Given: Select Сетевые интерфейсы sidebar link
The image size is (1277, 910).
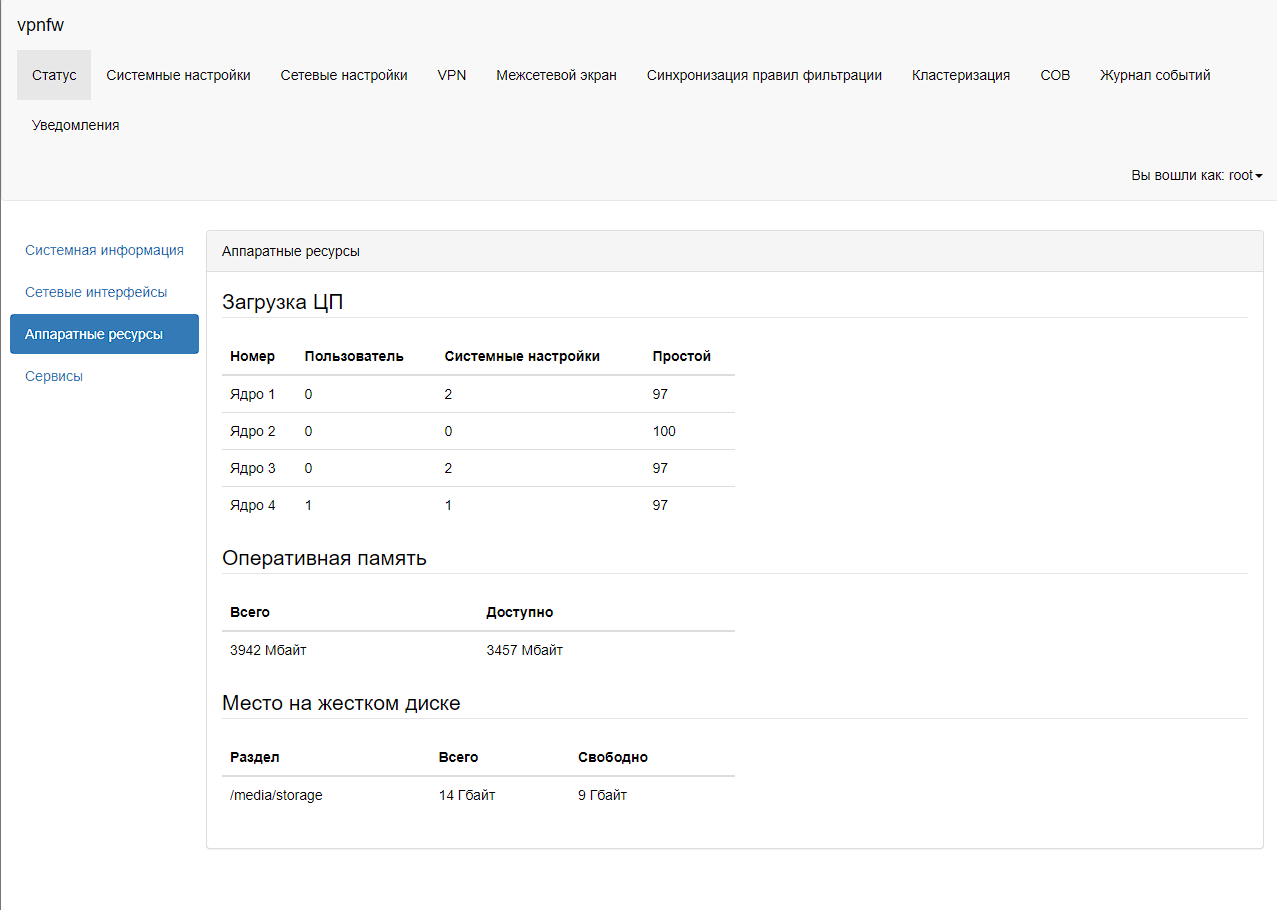Looking at the screenshot, I should 96,292.
